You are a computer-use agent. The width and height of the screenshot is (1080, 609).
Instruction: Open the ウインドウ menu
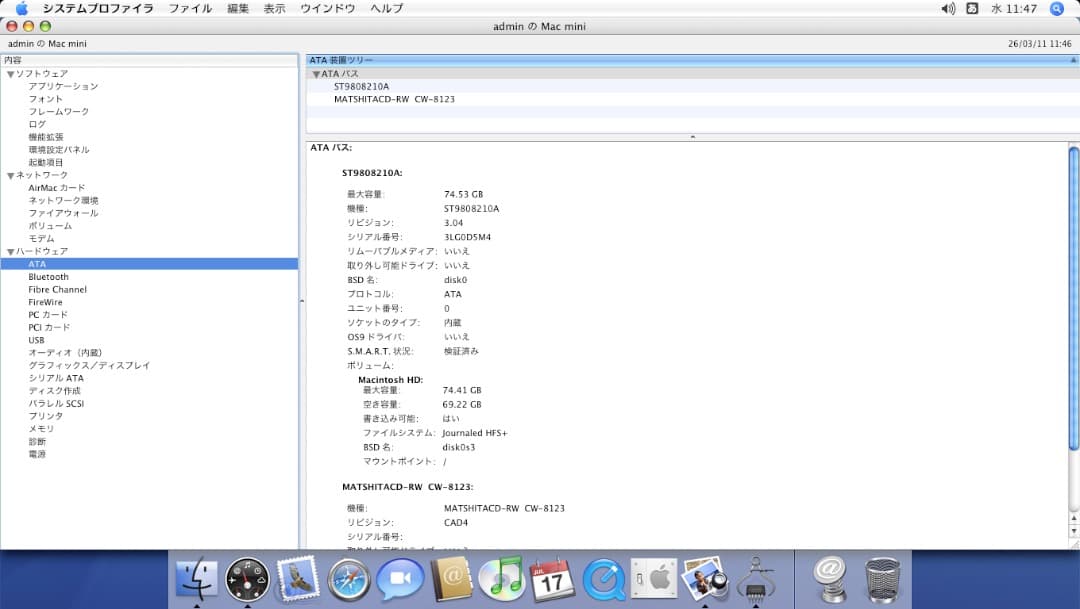pos(327,8)
